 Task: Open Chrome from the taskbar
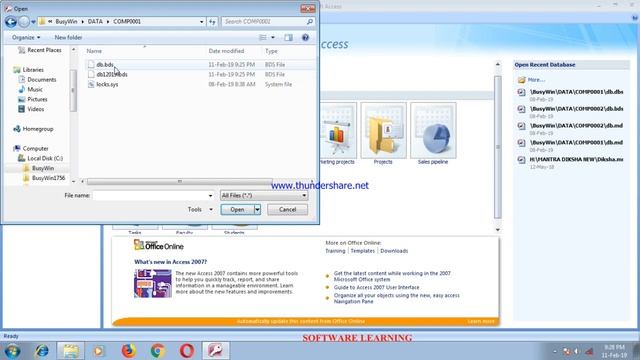(x=158, y=351)
